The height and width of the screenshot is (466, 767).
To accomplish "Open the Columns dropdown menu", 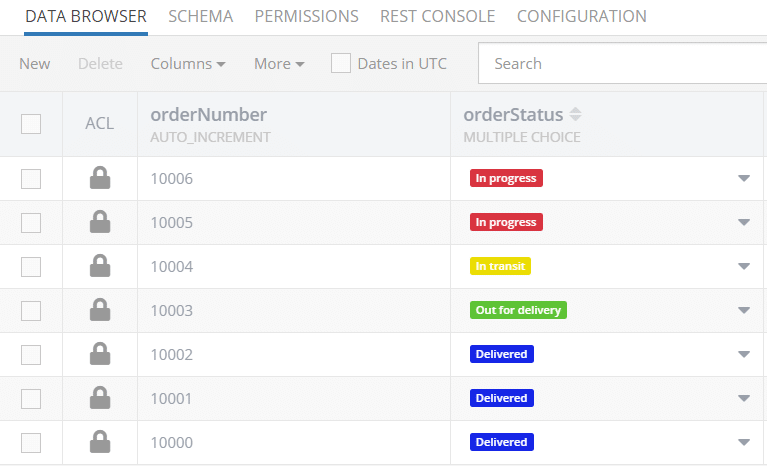I will pos(188,64).
